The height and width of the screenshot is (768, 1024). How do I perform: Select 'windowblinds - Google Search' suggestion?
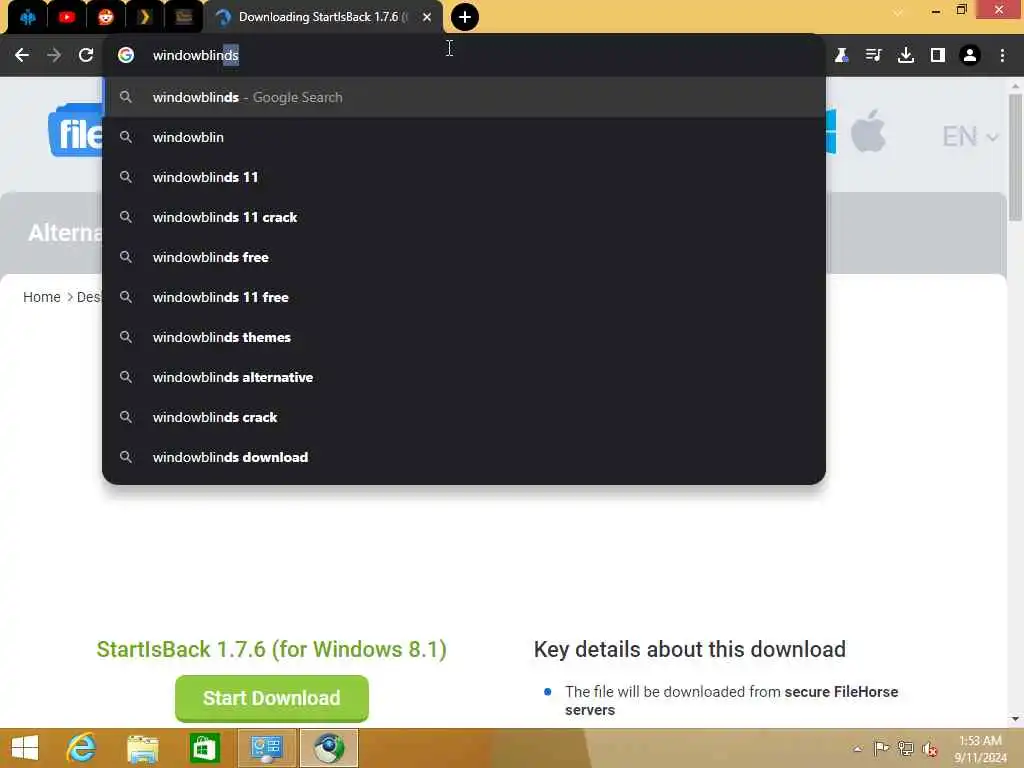pos(464,97)
